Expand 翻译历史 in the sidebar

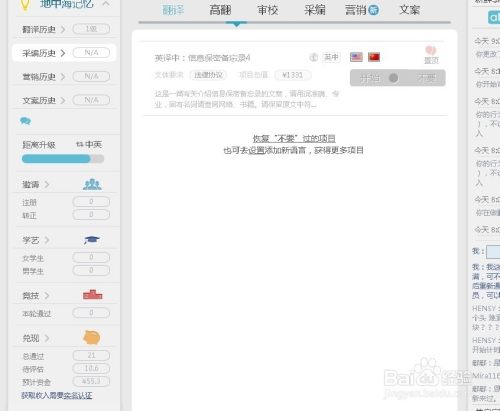(x=44, y=30)
